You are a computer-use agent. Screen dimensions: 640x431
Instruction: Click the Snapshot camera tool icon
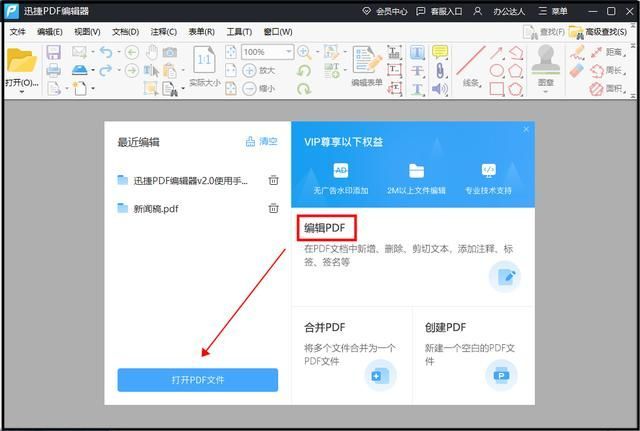click(x=170, y=52)
